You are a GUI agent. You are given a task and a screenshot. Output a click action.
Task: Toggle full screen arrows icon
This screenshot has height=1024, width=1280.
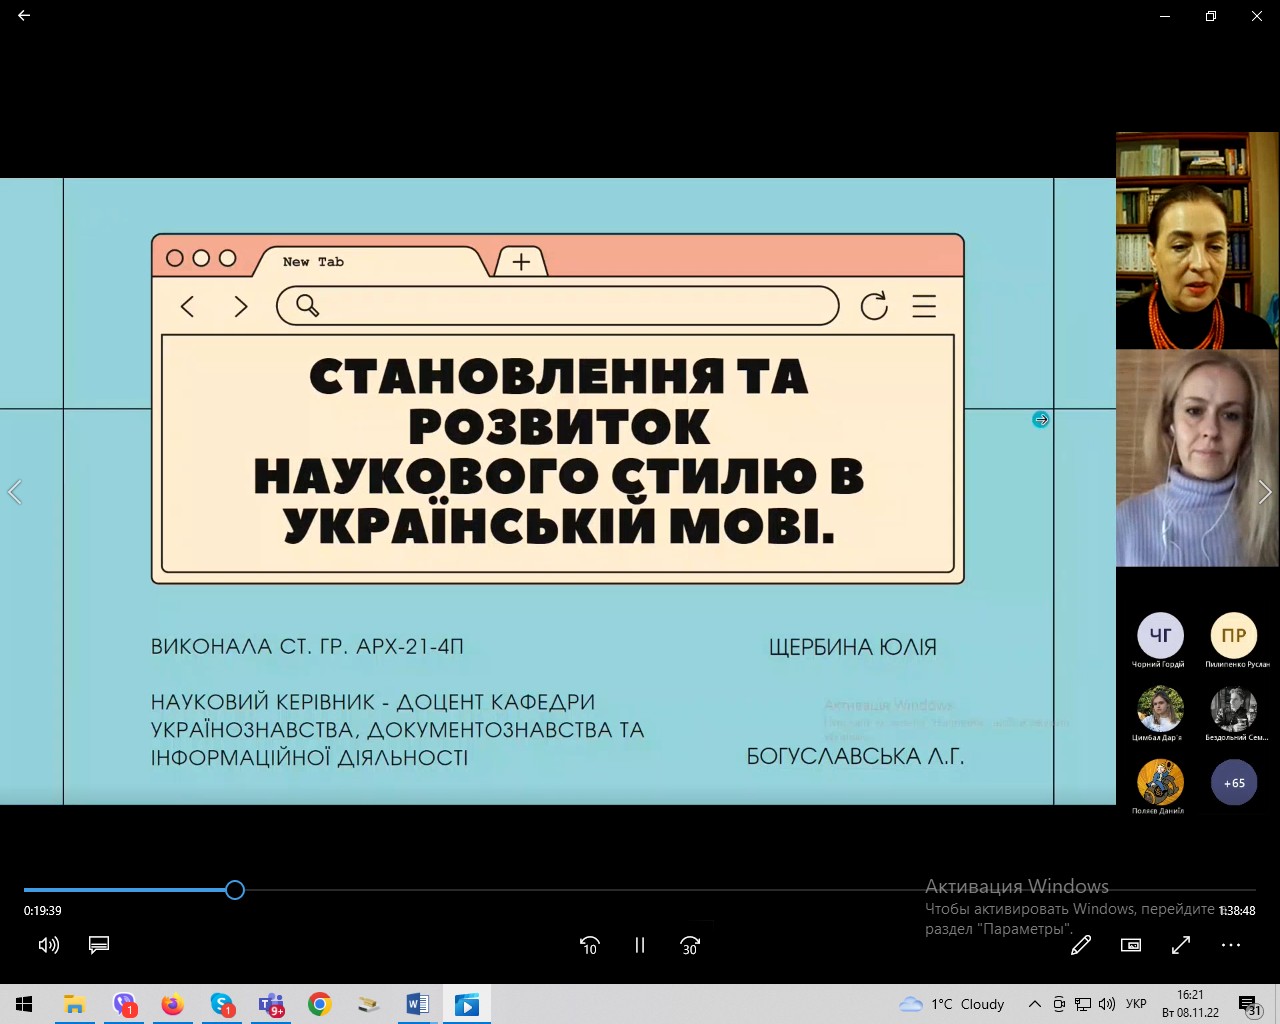[1181, 945]
